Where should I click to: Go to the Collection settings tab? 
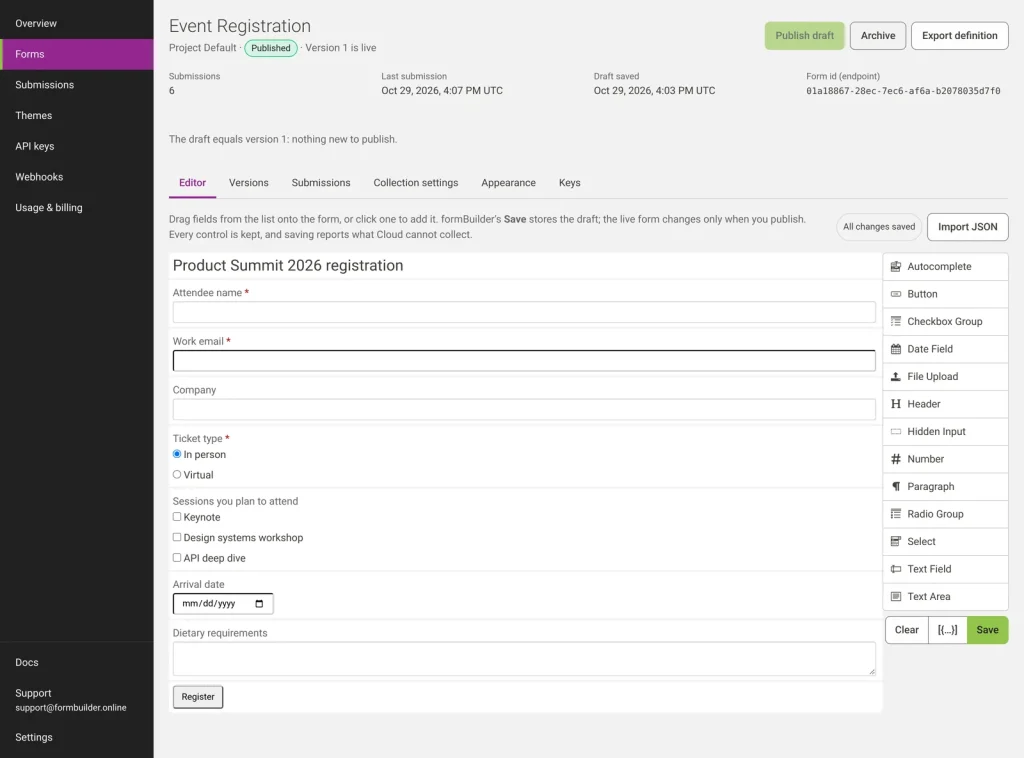[x=415, y=183]
